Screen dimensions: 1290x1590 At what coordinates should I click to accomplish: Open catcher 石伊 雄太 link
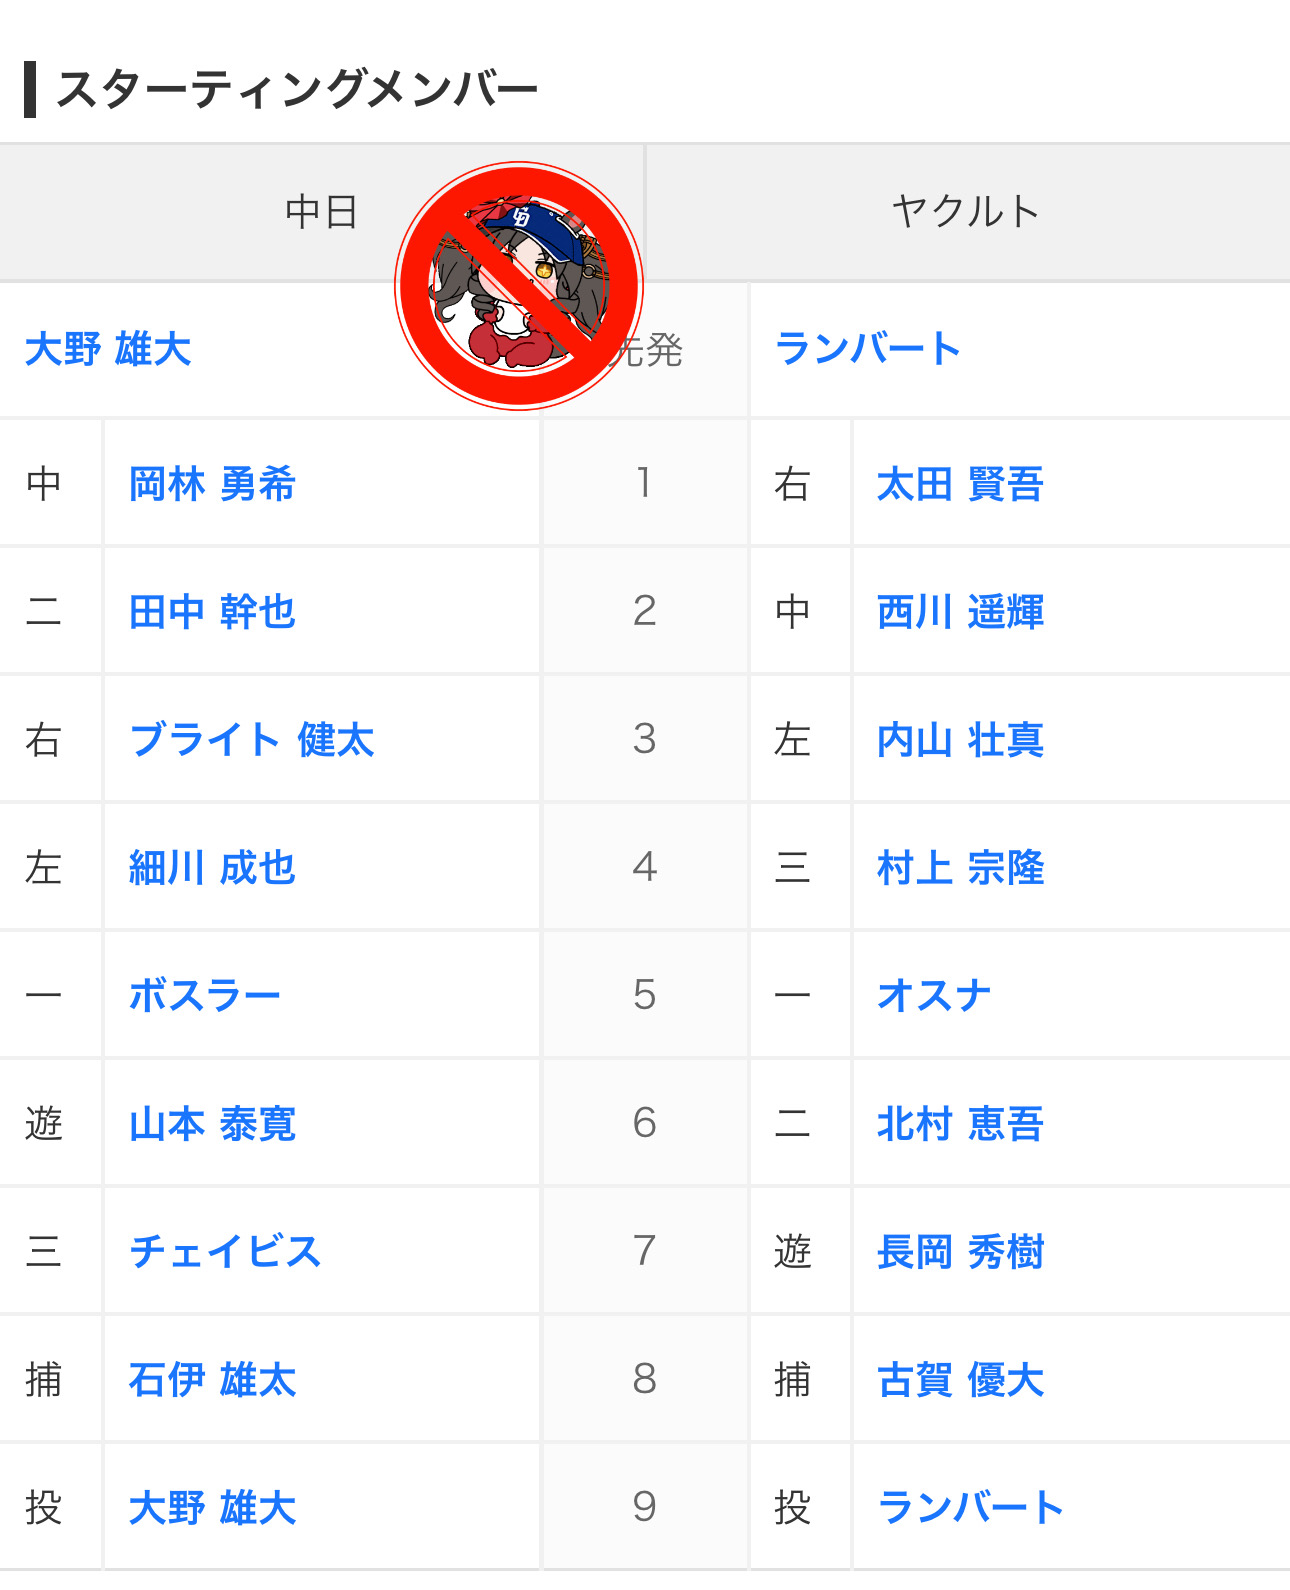click(212, 1380)
